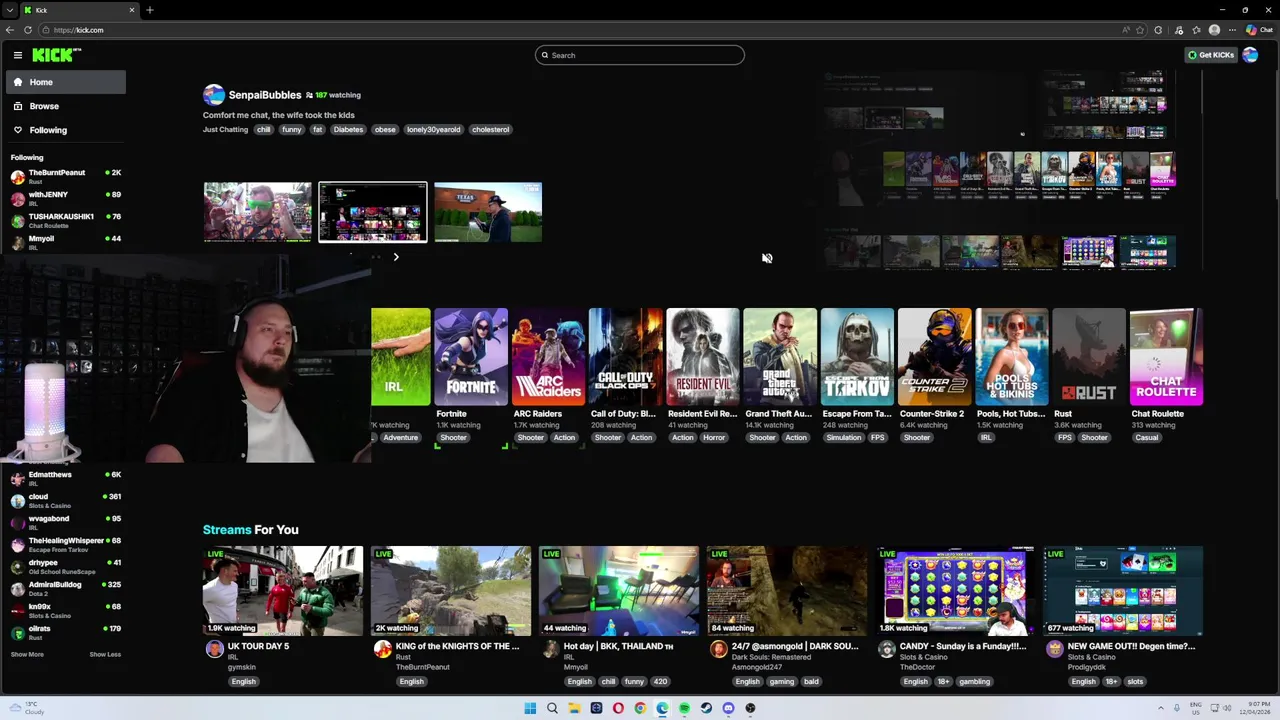Open Browse in sidebar
The image size is (1280, 720).
[65, 106]
